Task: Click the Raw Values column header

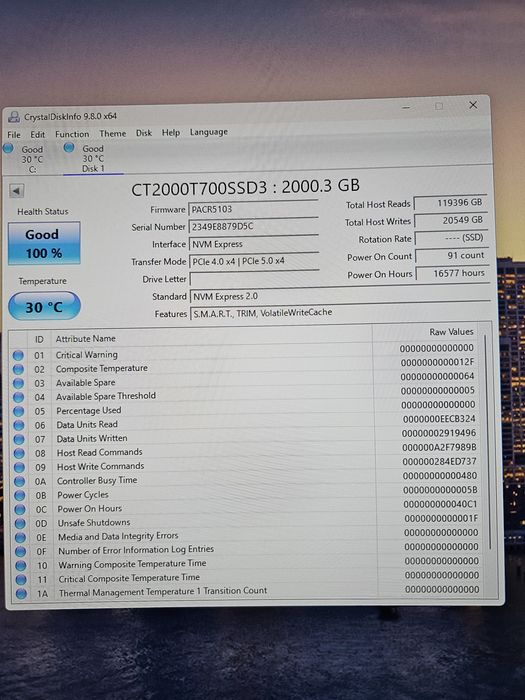Action: click(451, 332)
